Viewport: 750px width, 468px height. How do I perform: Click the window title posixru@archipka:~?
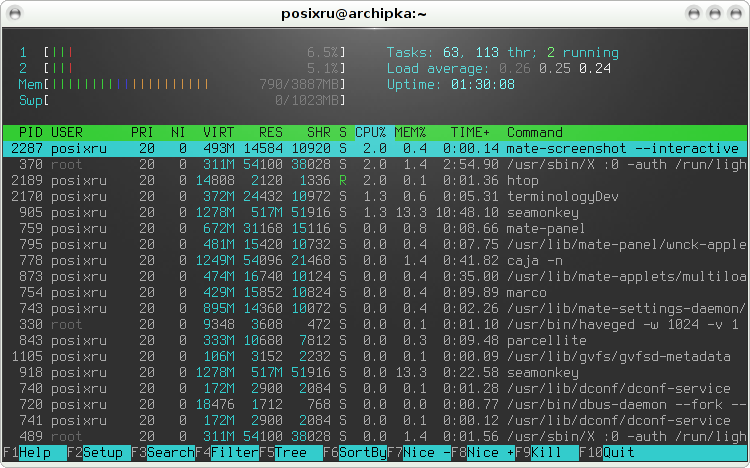click(x=353, y=14)
